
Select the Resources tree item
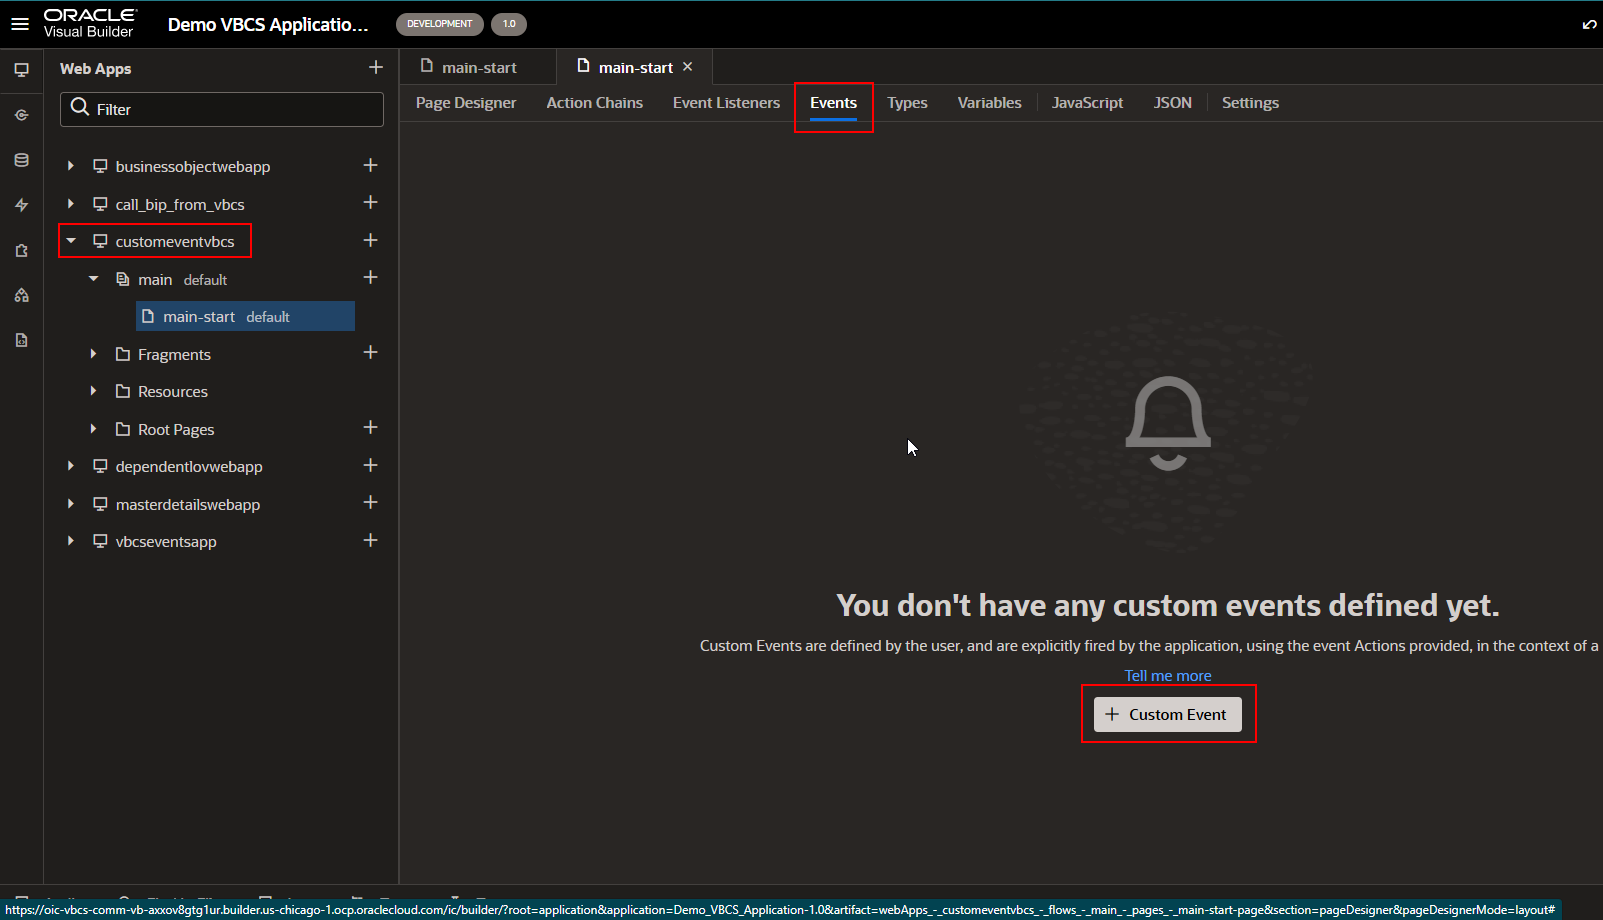(172, 391)
